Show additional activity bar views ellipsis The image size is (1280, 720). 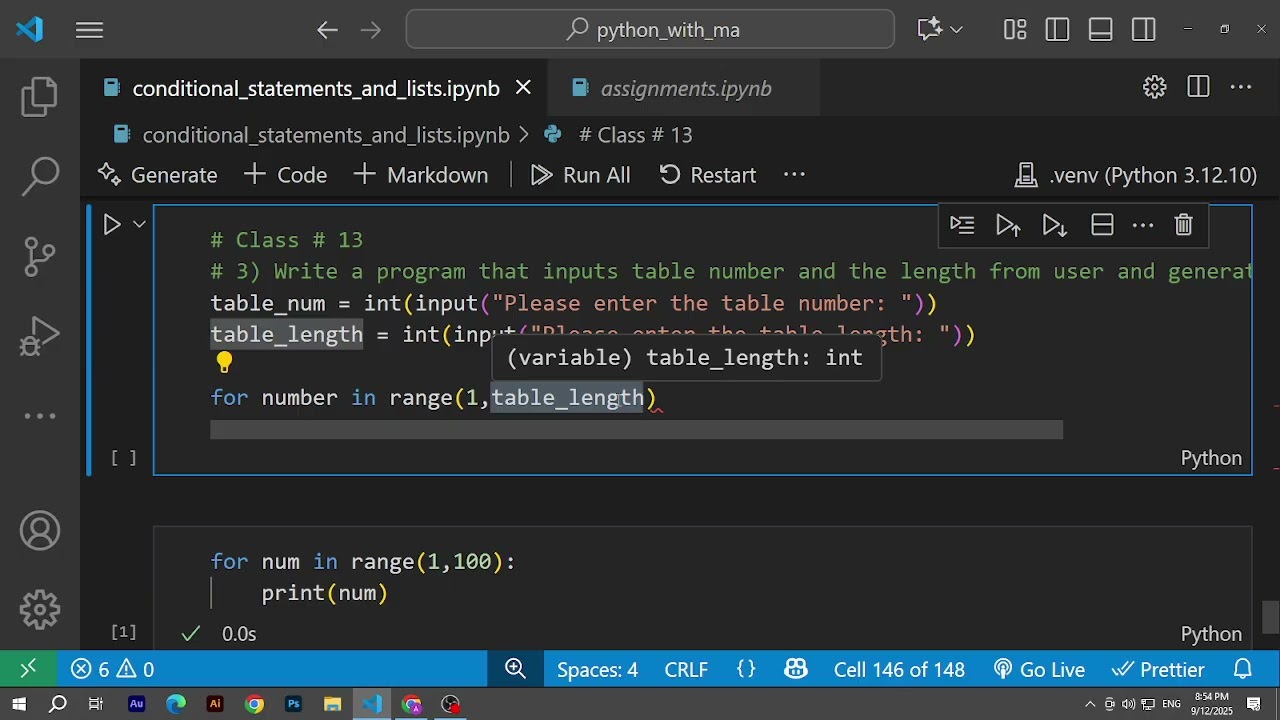coord(40,416)
